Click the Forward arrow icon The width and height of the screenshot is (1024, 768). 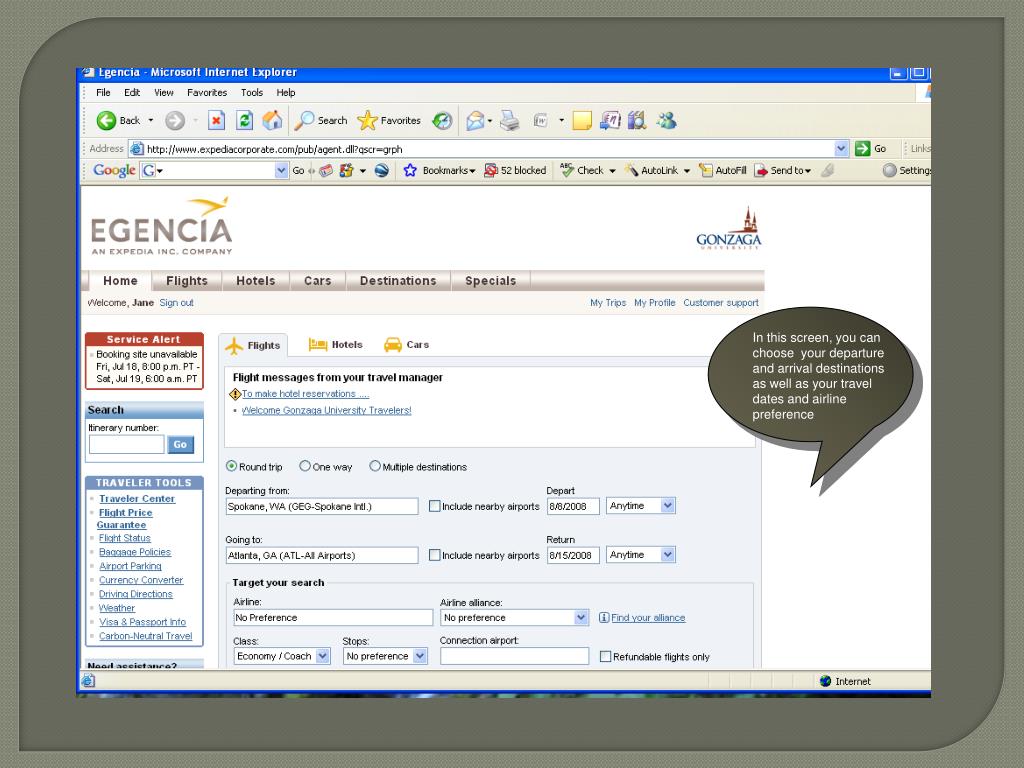174,120
